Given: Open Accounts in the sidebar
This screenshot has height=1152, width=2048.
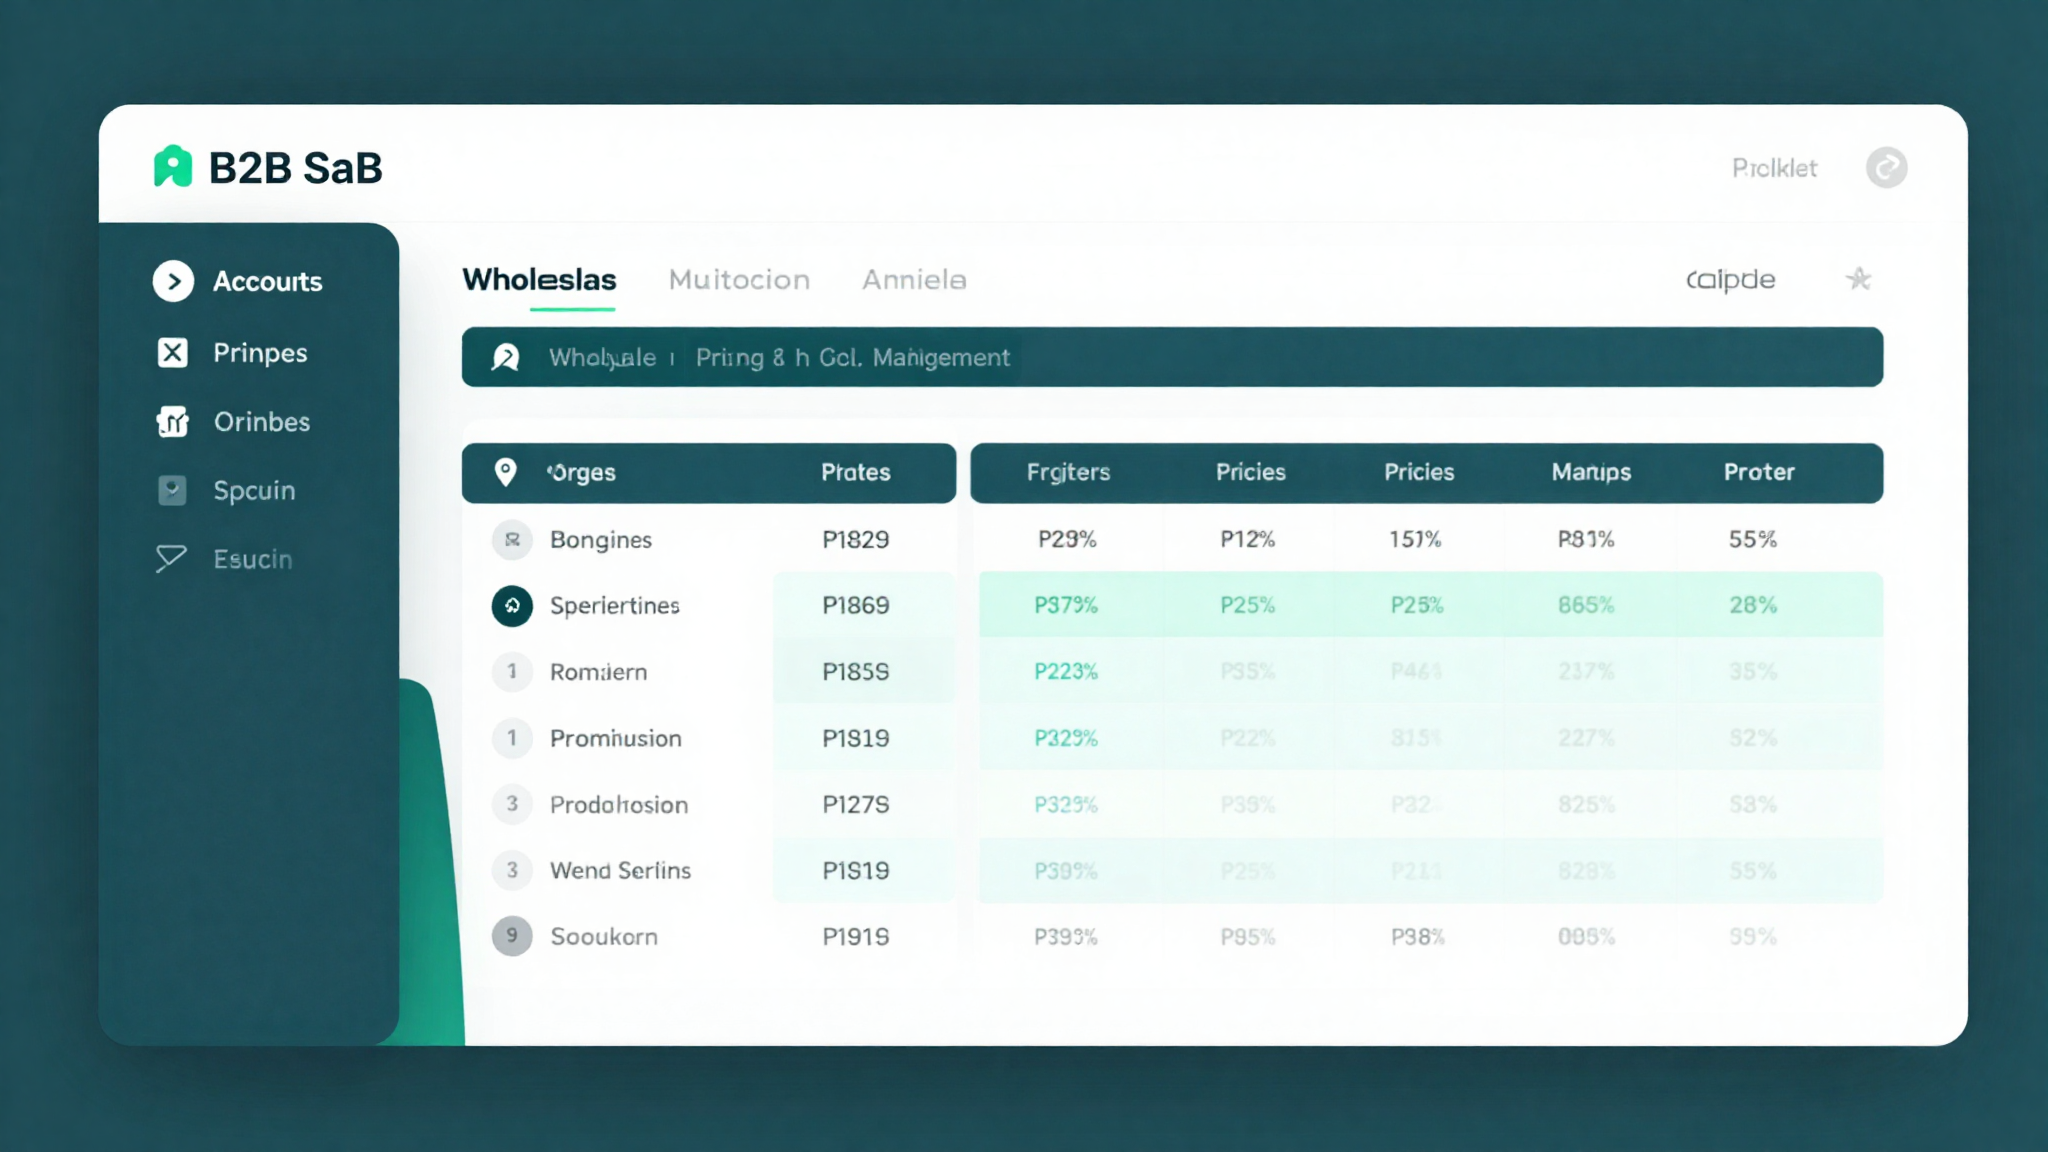Looking at the screenshot, I should (267, 282).
